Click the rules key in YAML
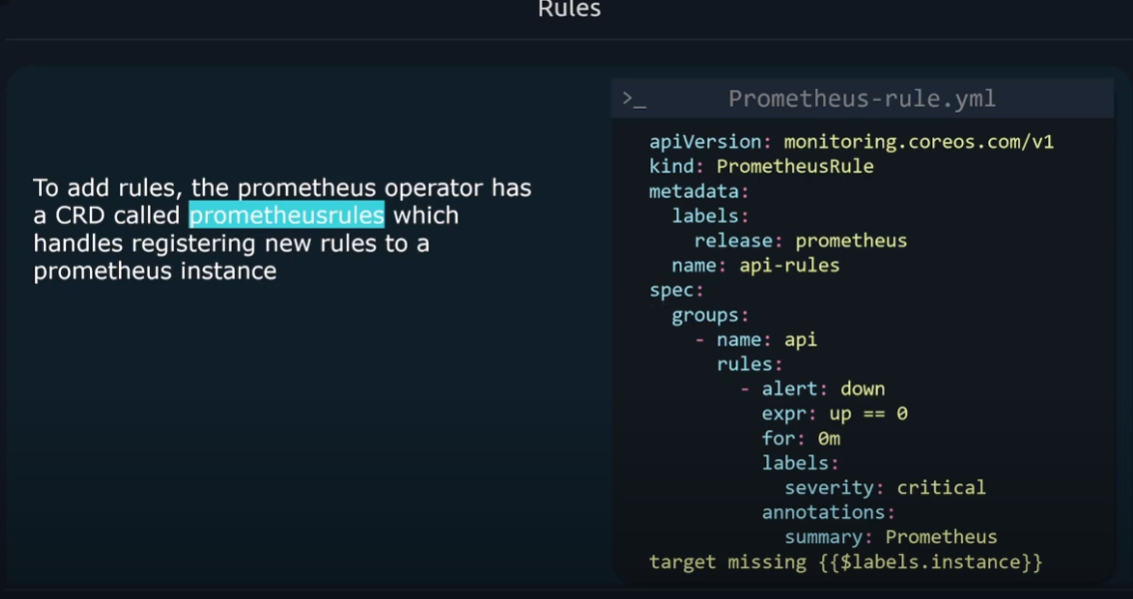 point(746,364)
